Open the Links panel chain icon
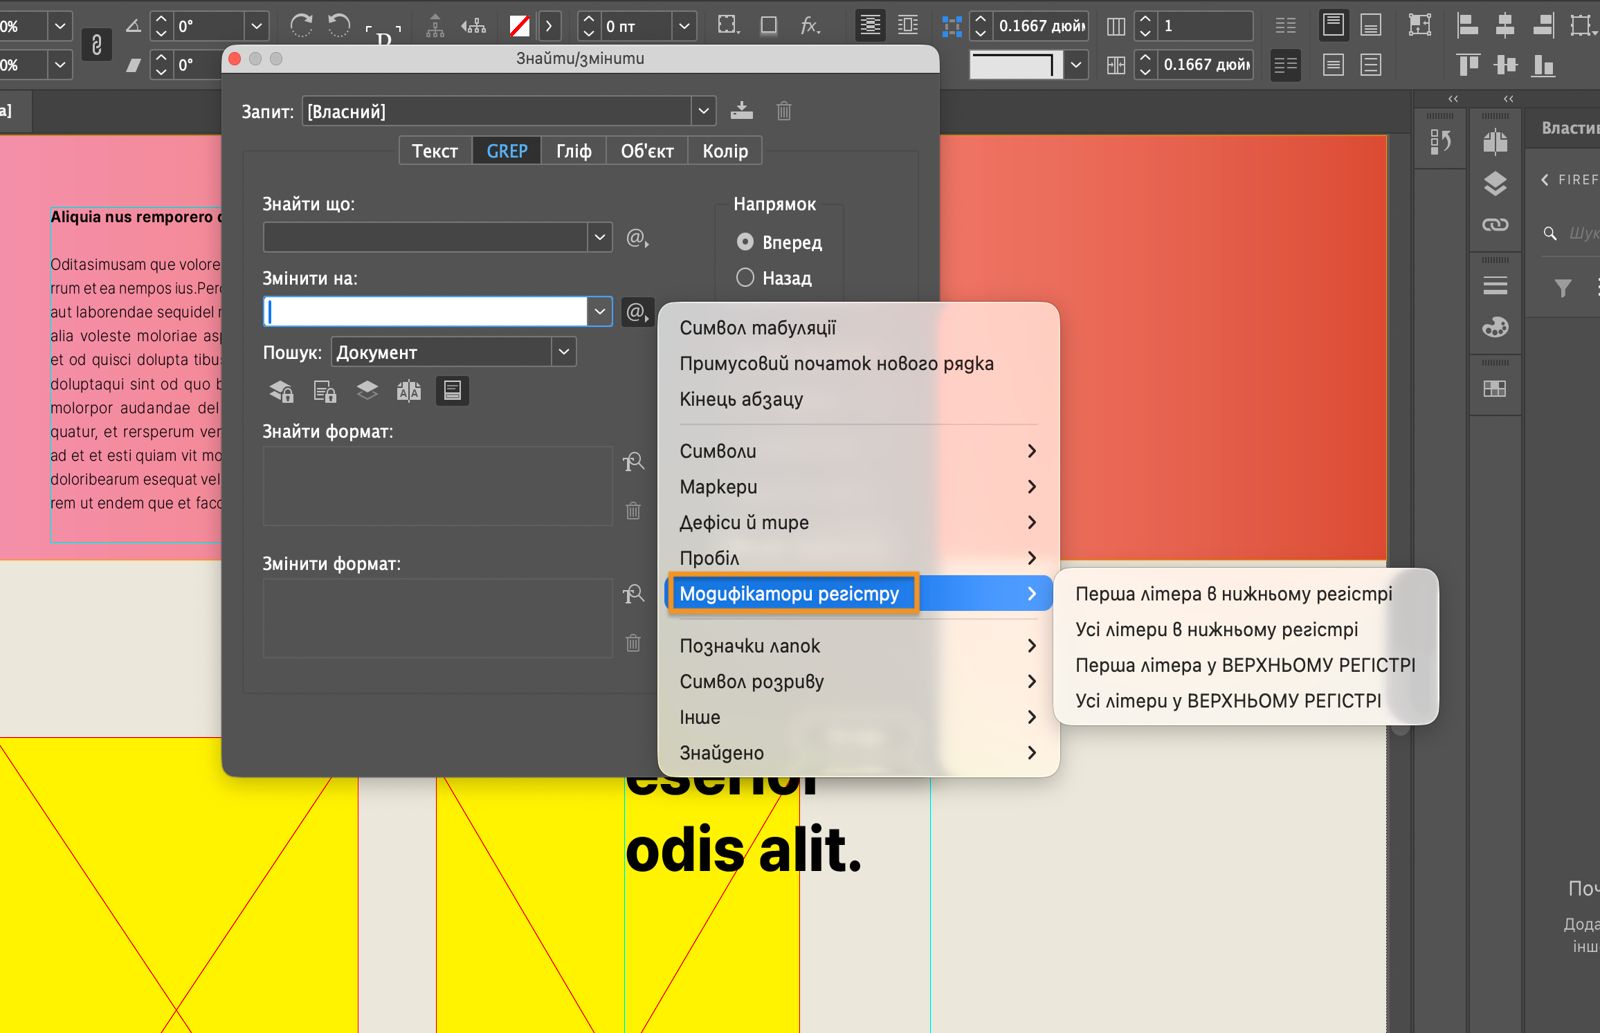 pos(1495,225)
